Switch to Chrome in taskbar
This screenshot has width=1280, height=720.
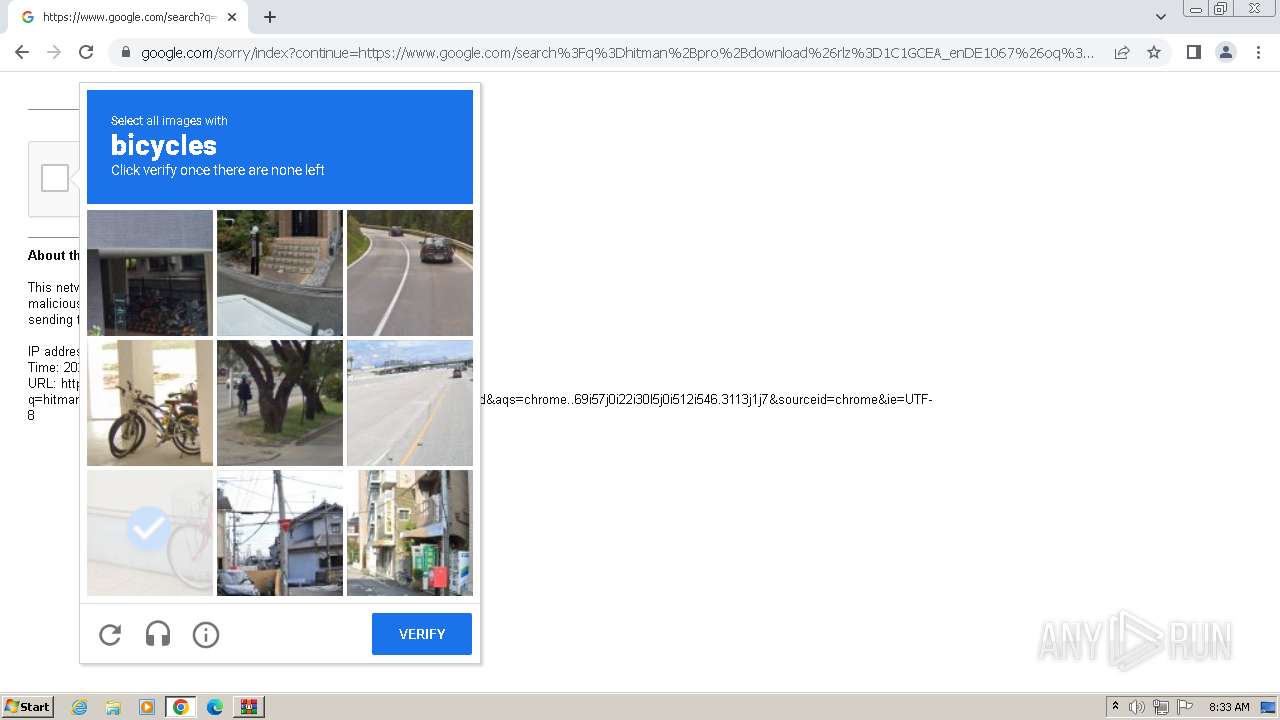pyautogui.click(x=181, y=707)
